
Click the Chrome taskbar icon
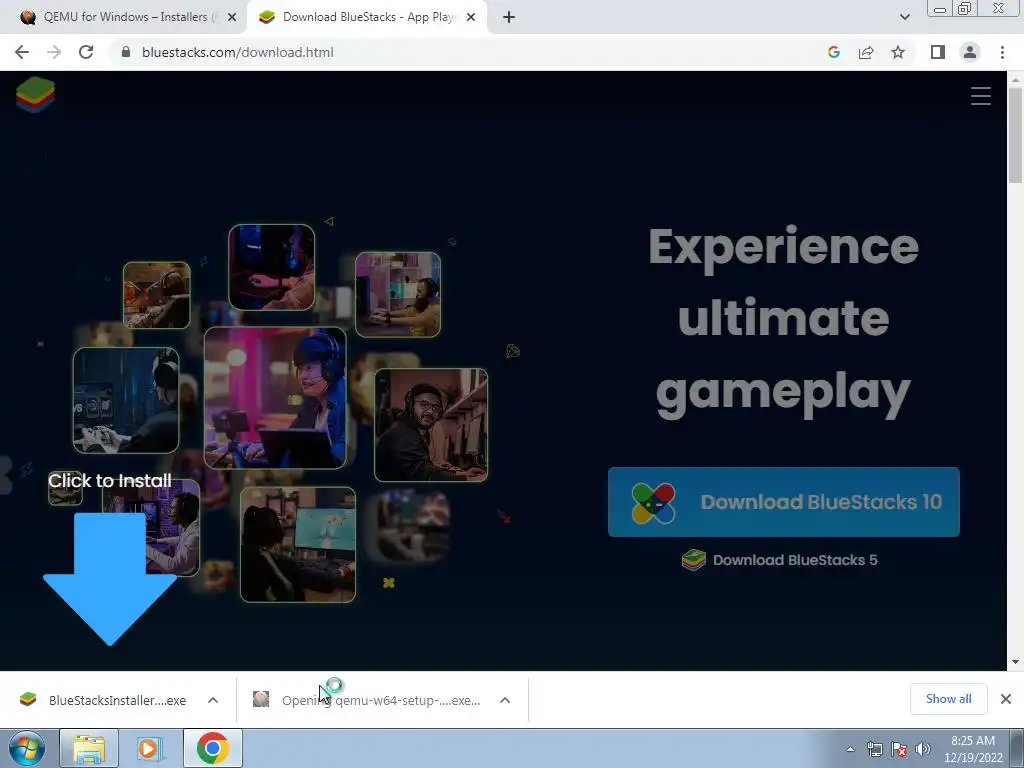(x=212, y=748)
